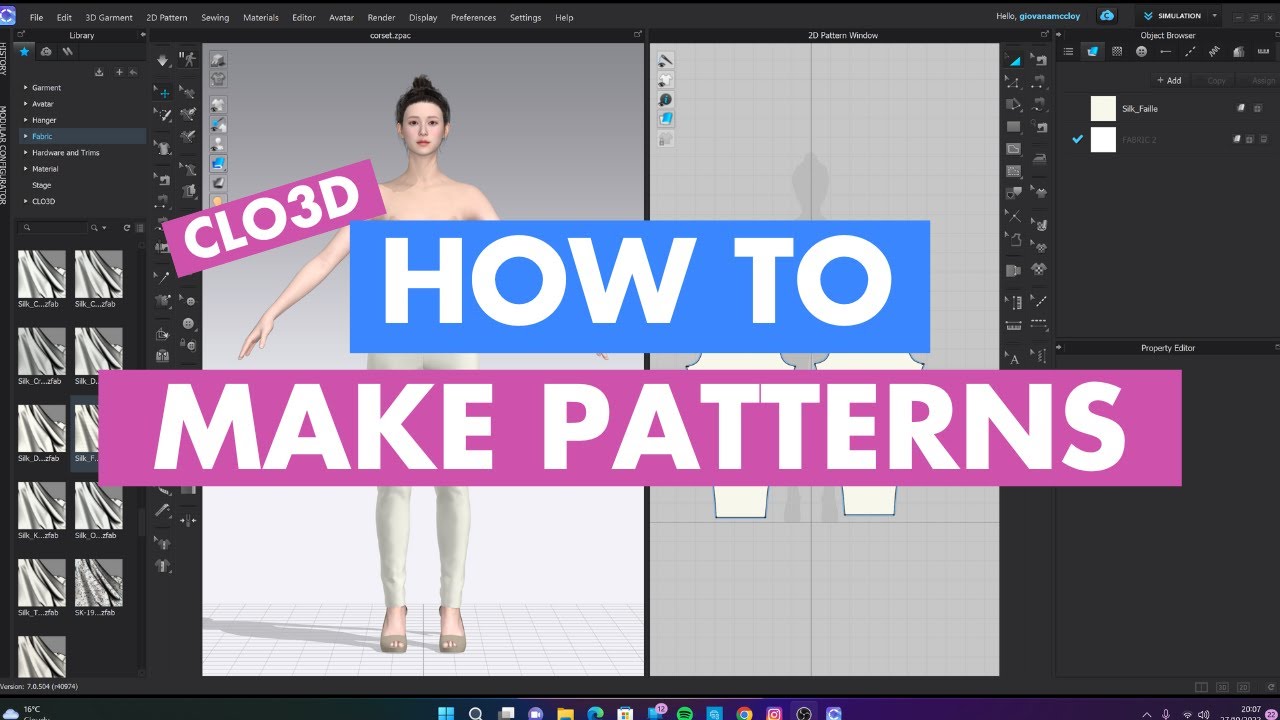The width and height of the screenshot is (1280, 720).
Task: Open the MODULAR CONFIGURATOR side tab
Action: (x=4, y=154)
